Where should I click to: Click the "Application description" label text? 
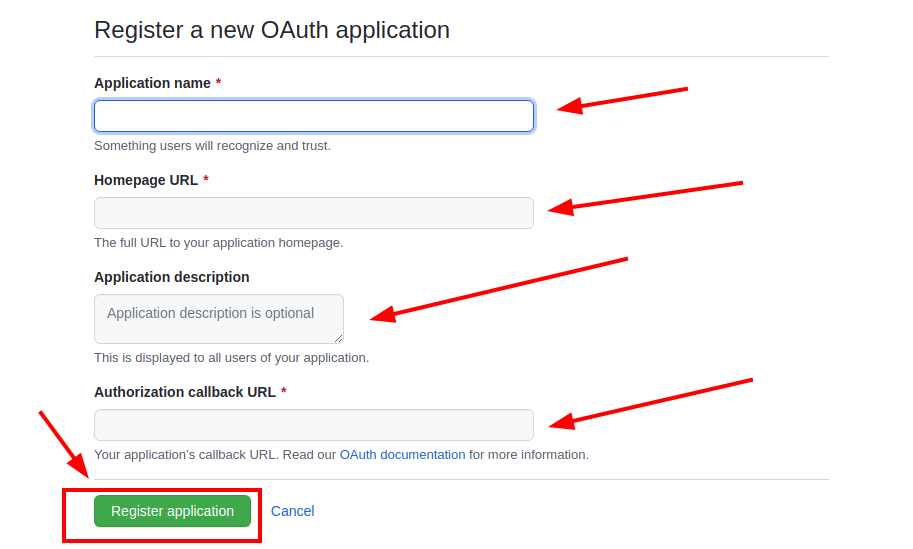pyautogui.click(x=171, y=277)
